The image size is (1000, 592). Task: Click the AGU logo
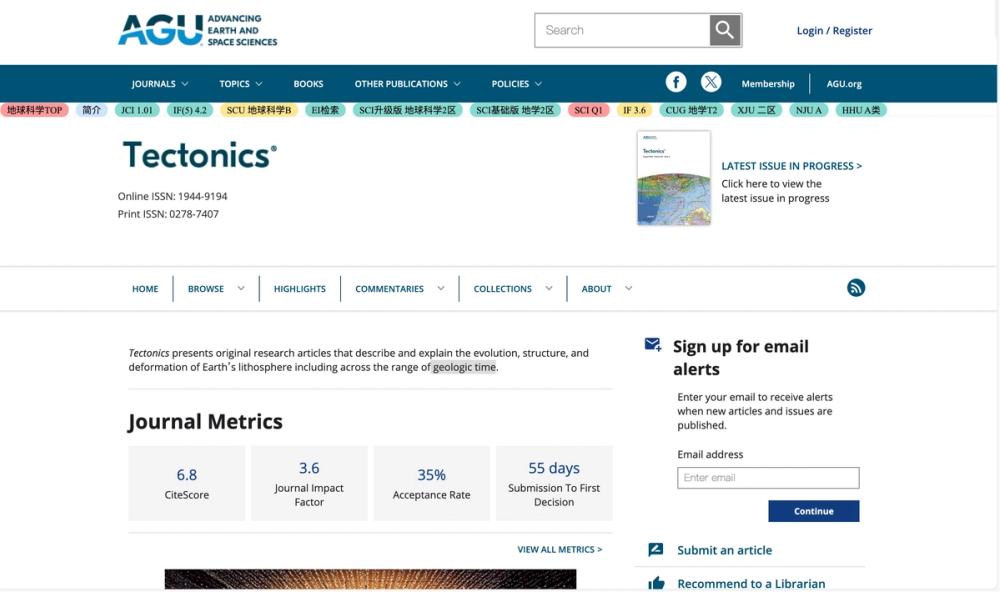click(x=198, y=30)
